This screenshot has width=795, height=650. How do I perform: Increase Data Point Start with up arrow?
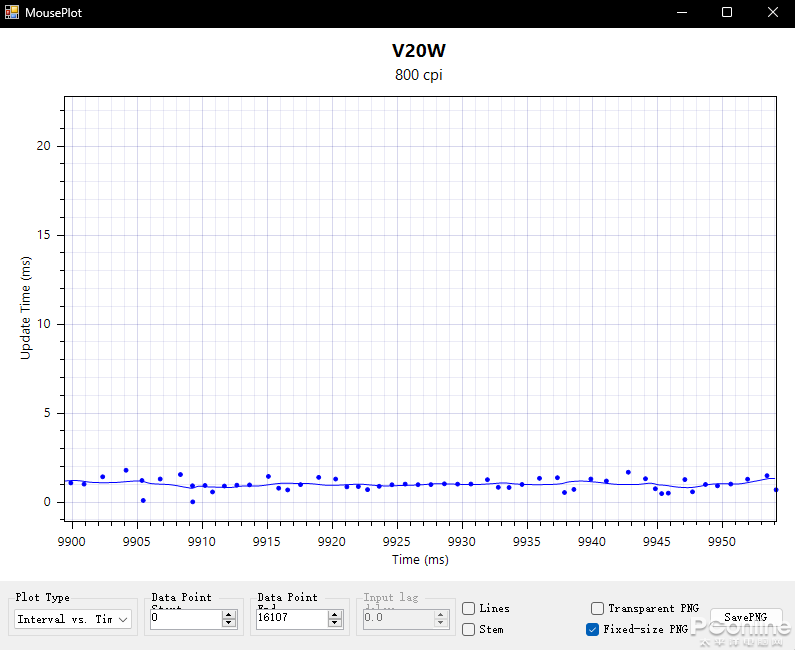229,615
